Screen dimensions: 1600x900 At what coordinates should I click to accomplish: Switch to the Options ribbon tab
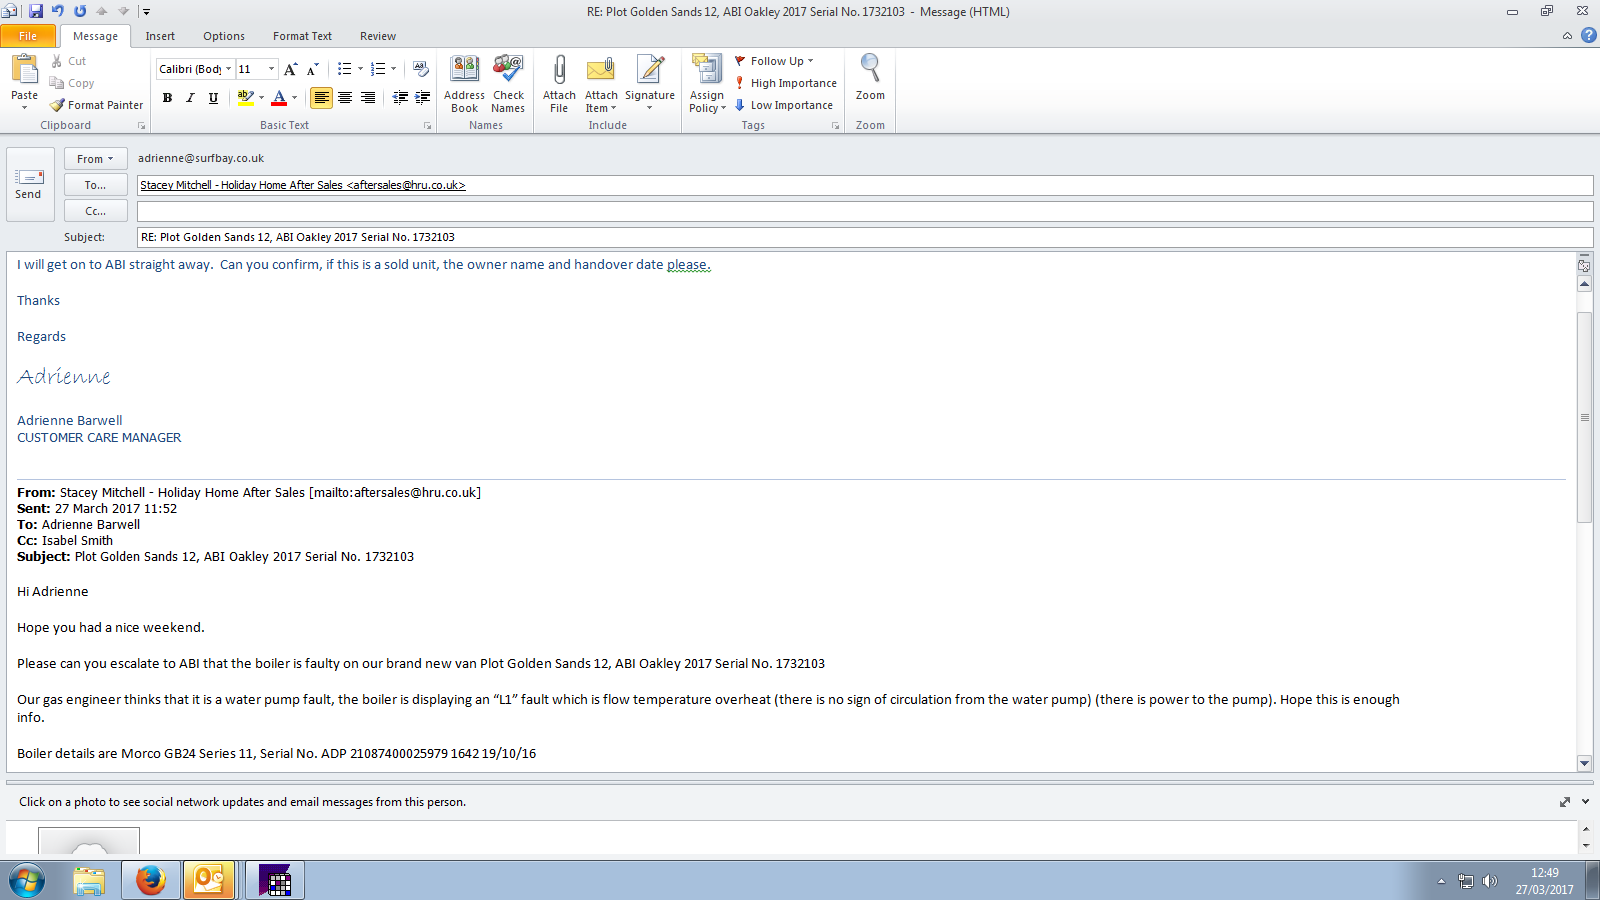point(224,36)
